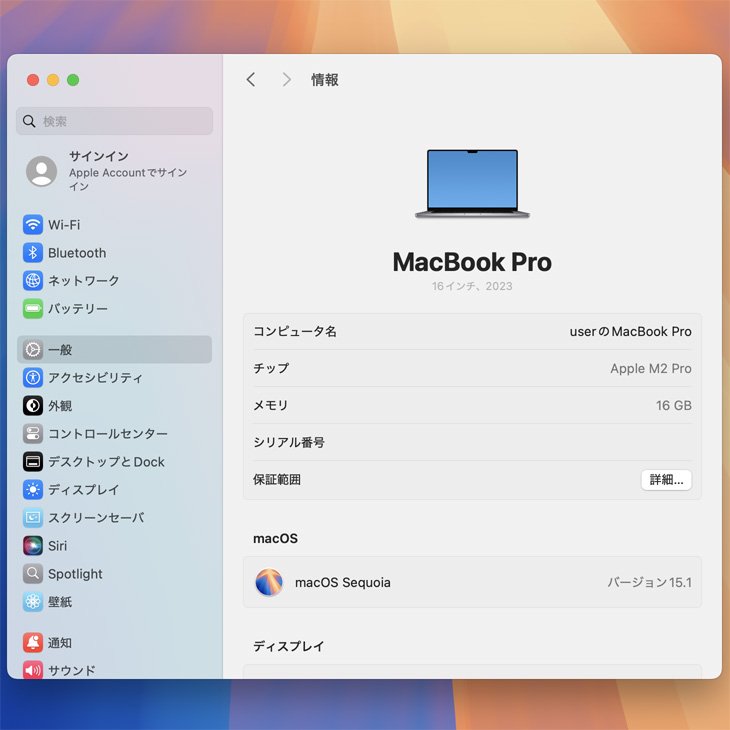
Task: Select the 通知 bell icon
Action: (33, 642)
